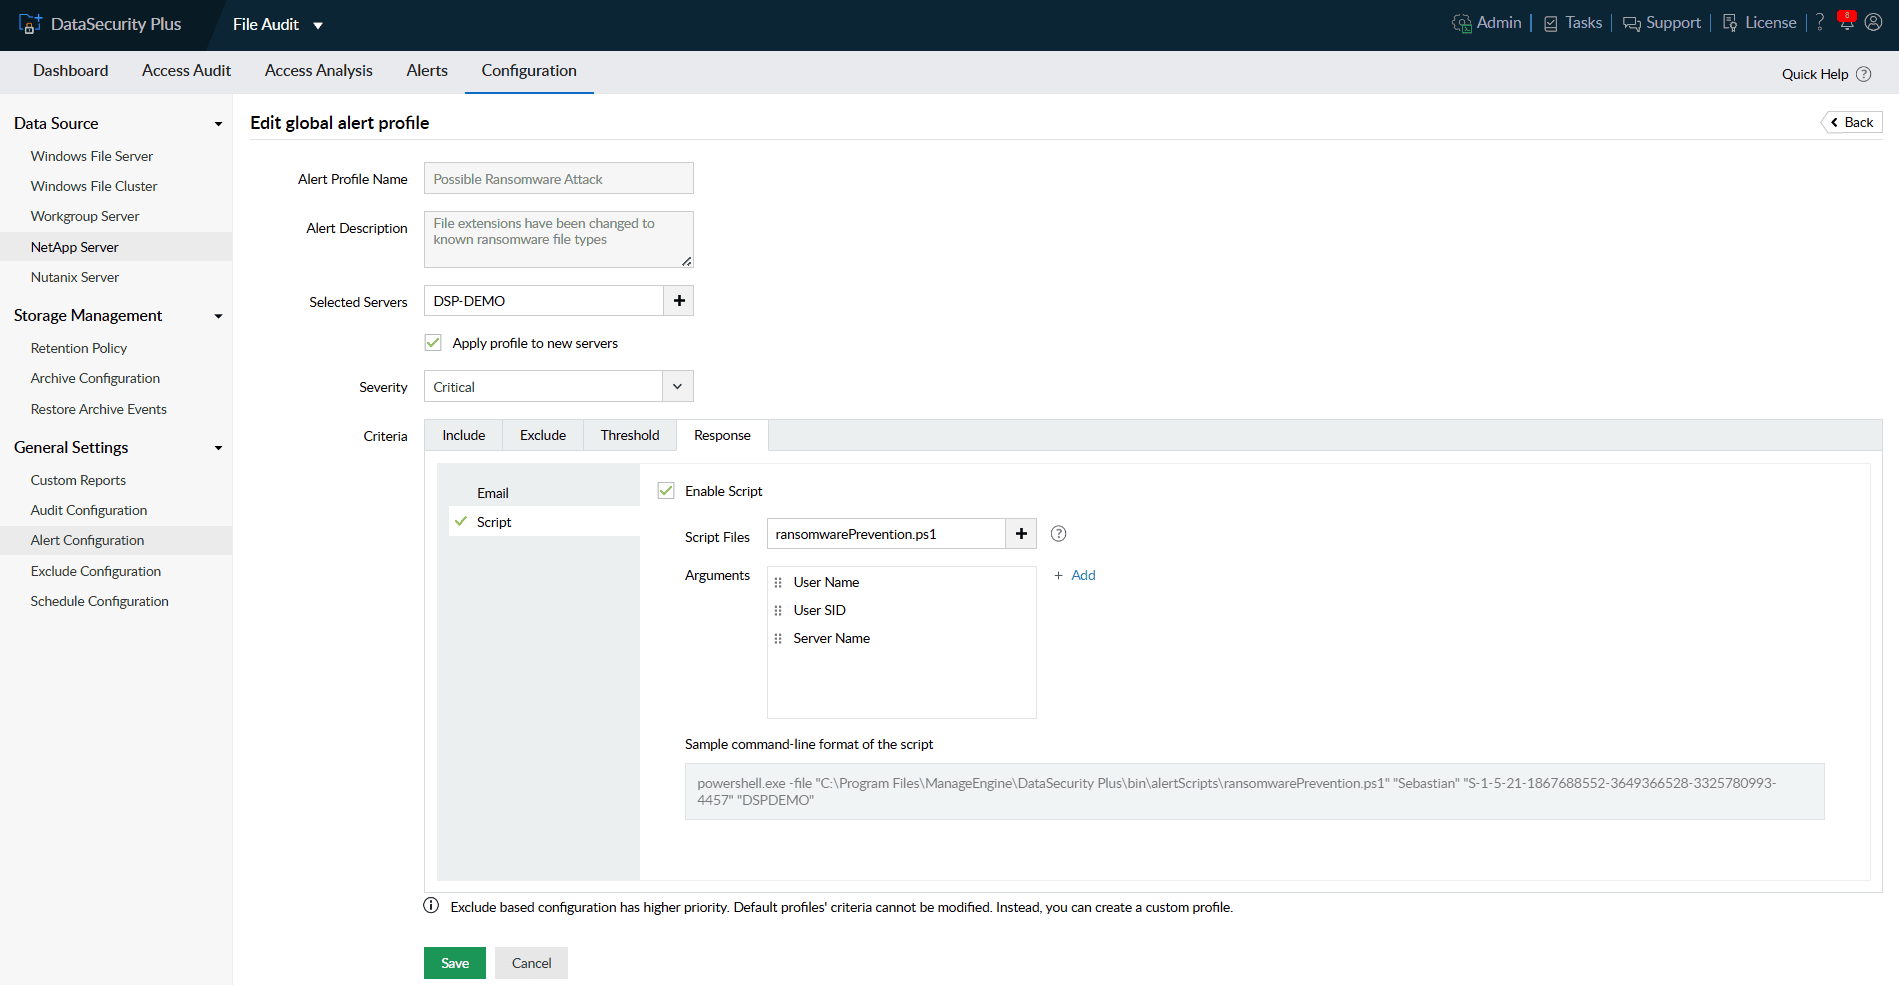Click the drag handle for User Name argument
This screenshot has width=1899, height=985.
coord(778,583)
